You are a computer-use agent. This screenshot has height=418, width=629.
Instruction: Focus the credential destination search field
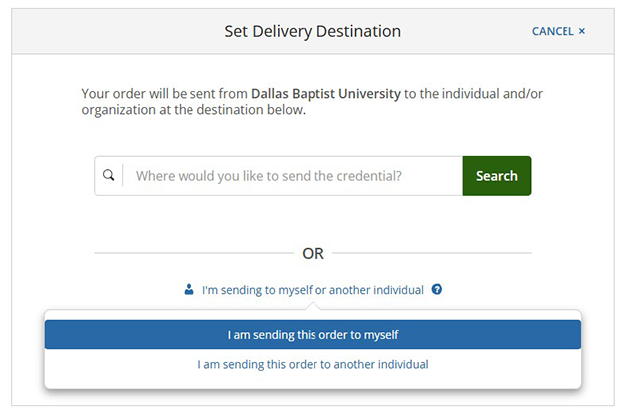pos(290,176)
